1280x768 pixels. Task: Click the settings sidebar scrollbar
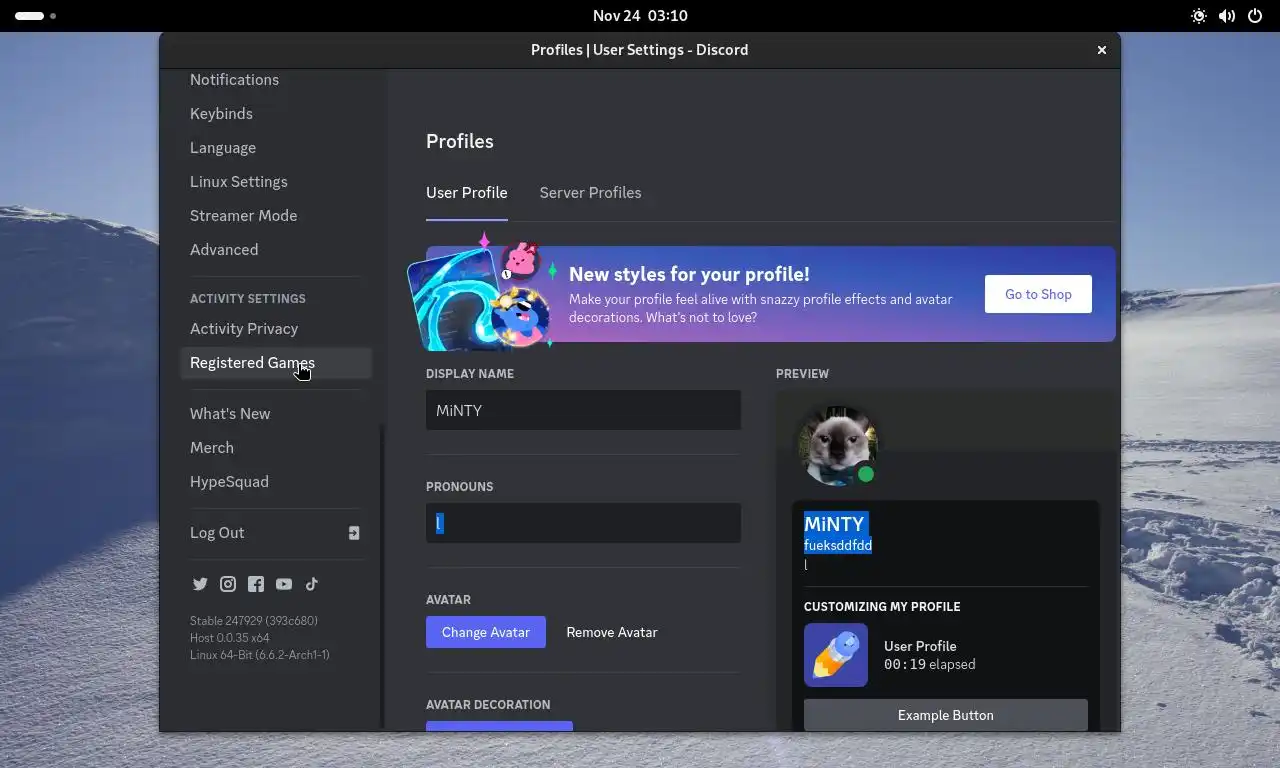[x=381, y=575]
